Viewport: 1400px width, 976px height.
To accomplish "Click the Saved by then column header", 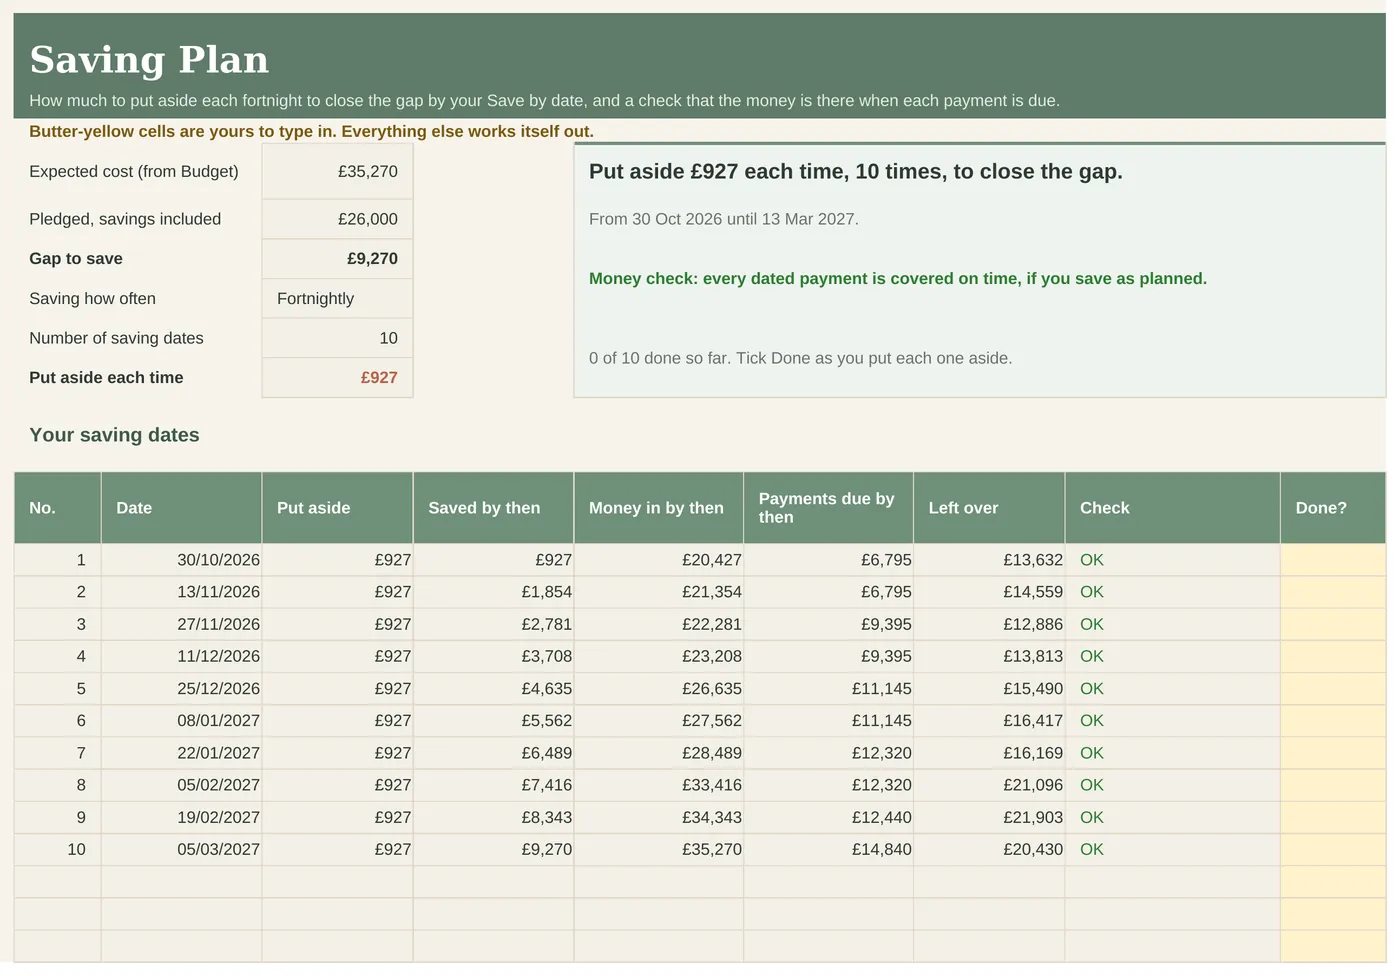I will click(493, 508).
